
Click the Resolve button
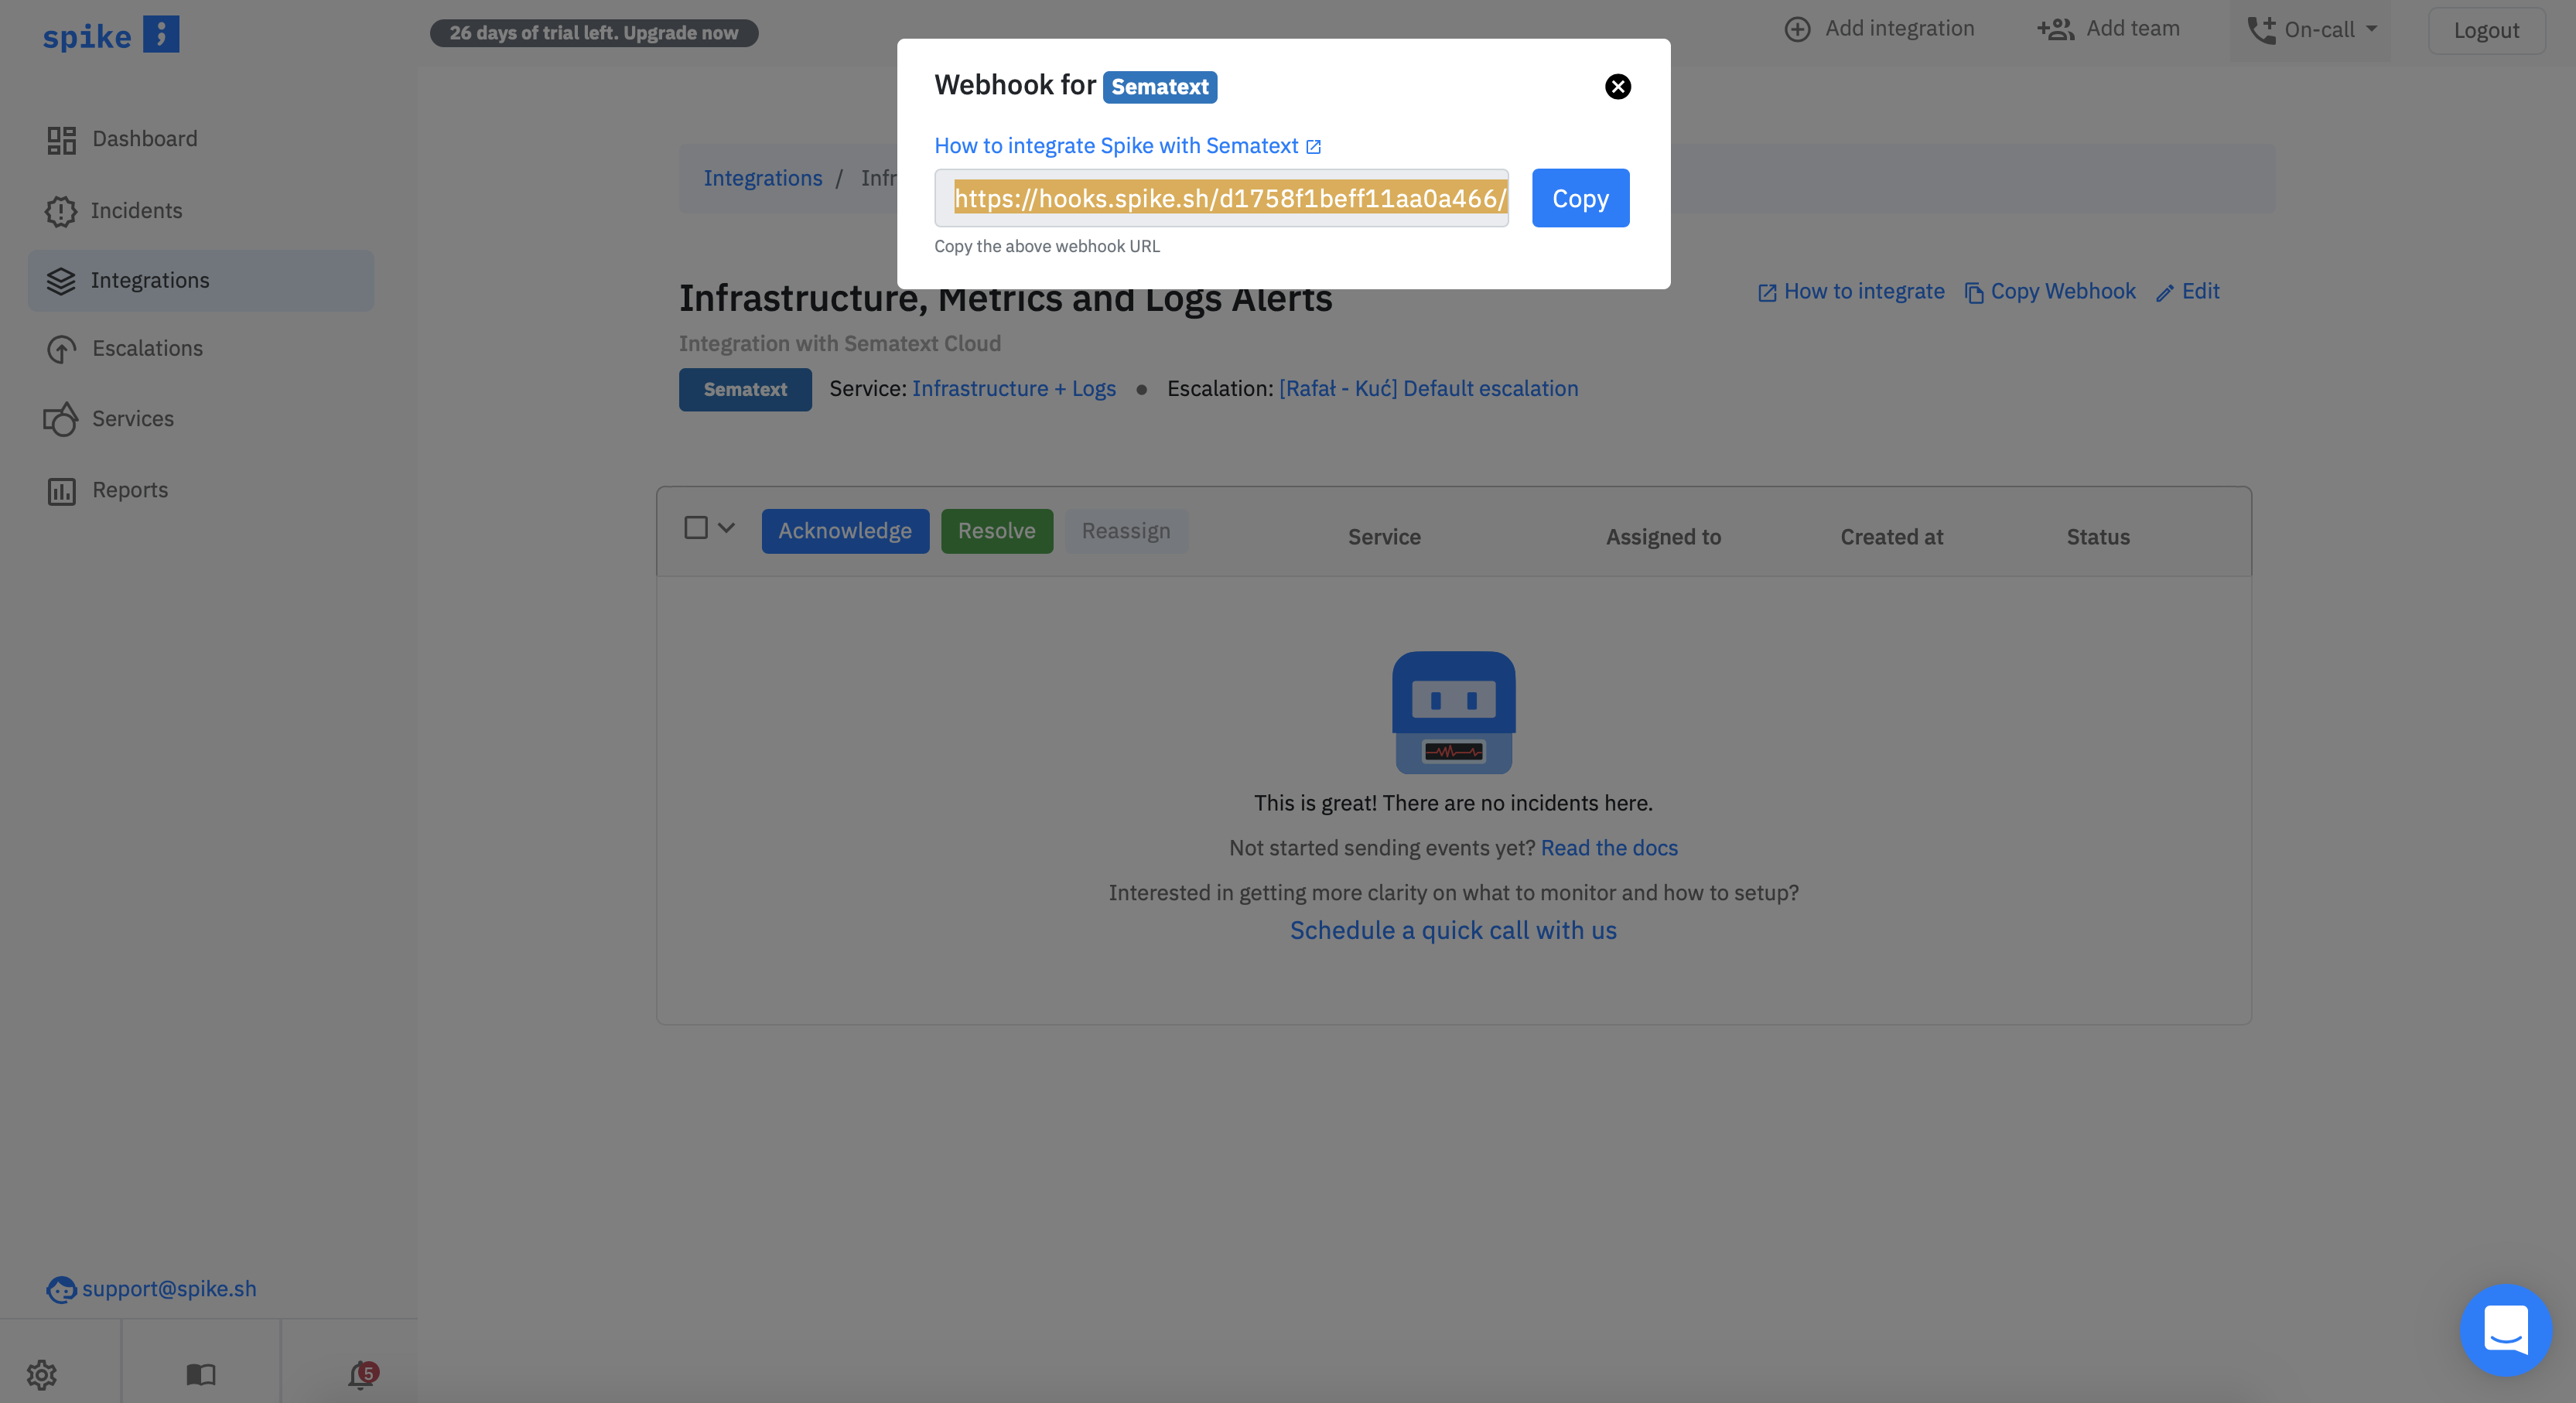(997, 531)
